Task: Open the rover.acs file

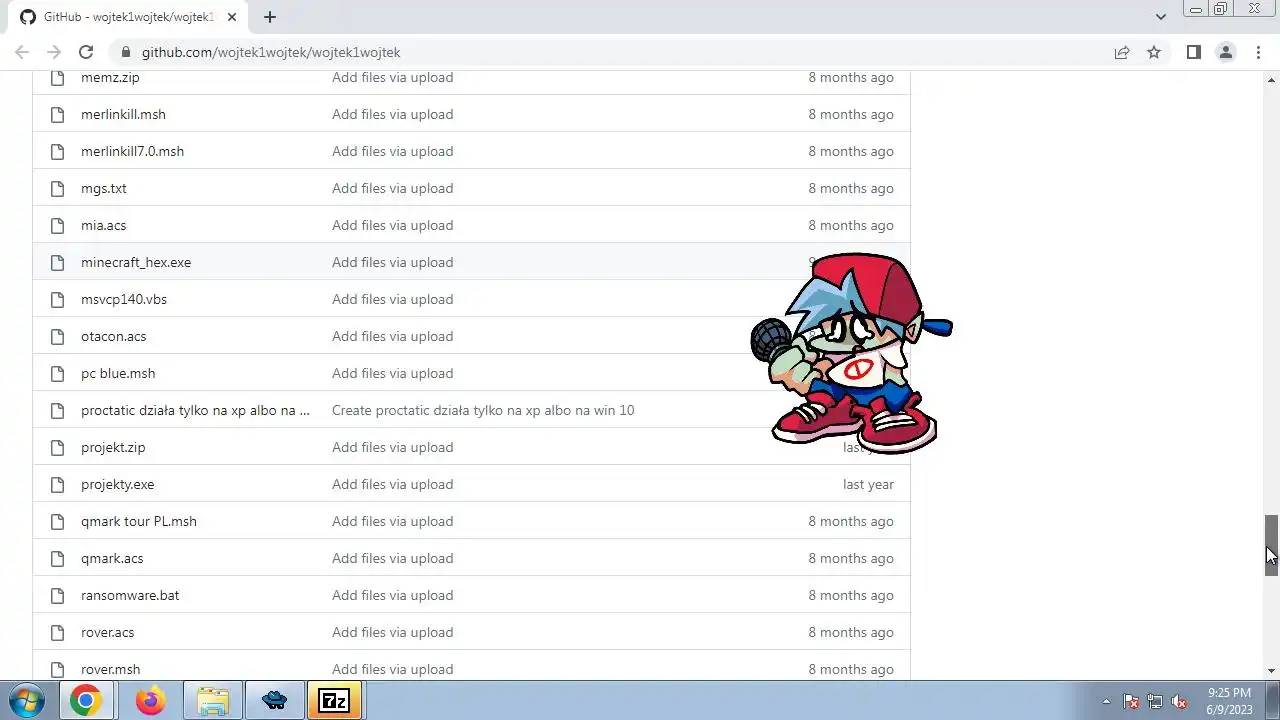Action: pos(107,632)
